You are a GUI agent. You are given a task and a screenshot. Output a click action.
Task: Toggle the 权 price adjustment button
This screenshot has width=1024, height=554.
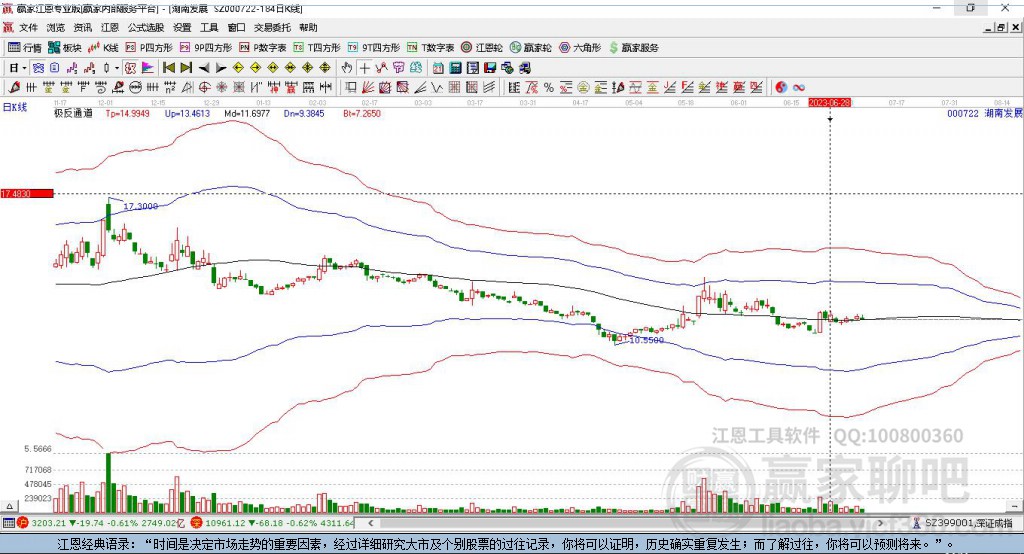click(130, 68)
